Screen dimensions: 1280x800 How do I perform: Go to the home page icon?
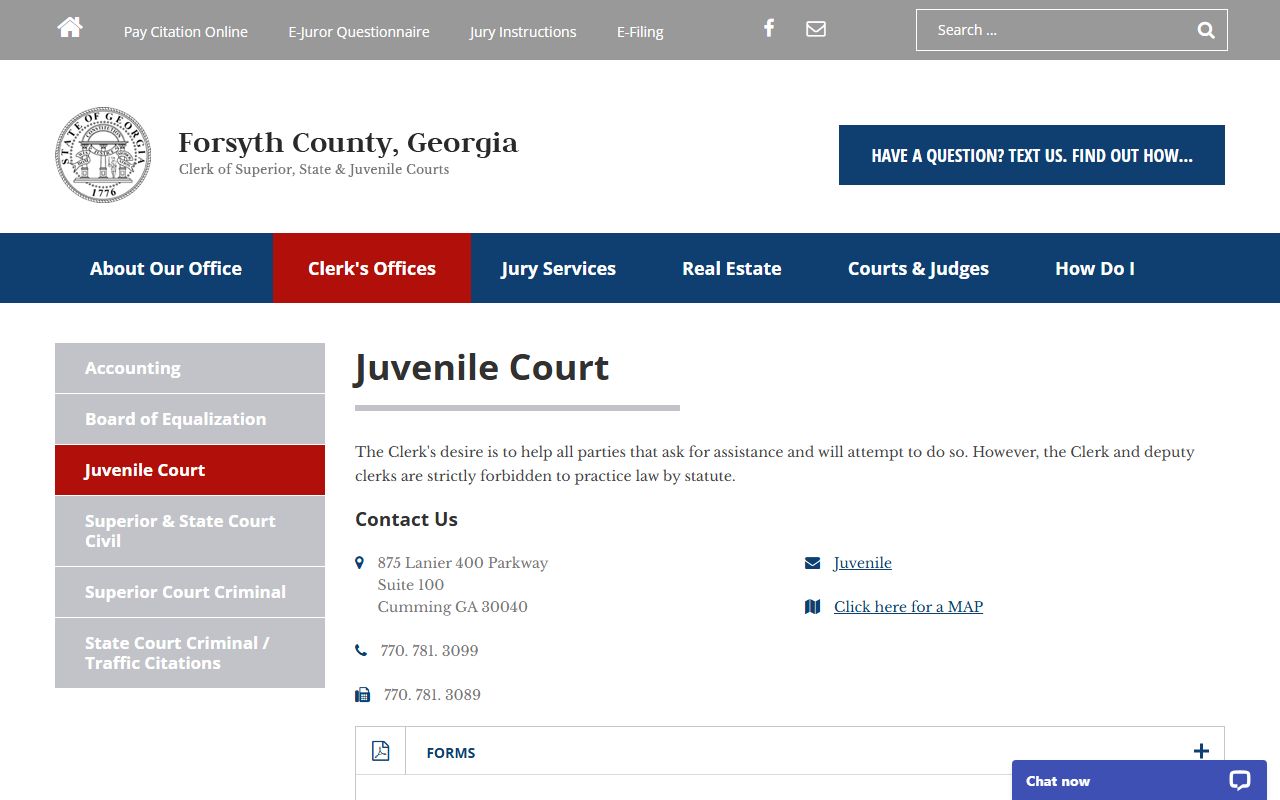coord(70,28)
